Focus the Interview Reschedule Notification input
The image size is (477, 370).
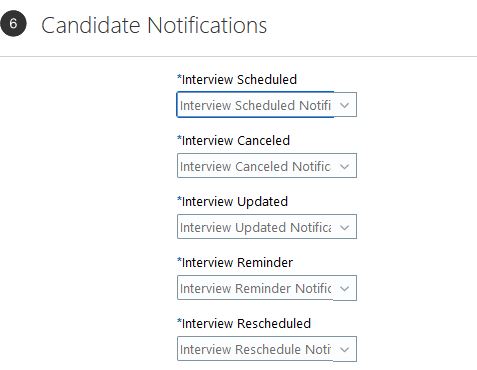[x=255, y=349]
